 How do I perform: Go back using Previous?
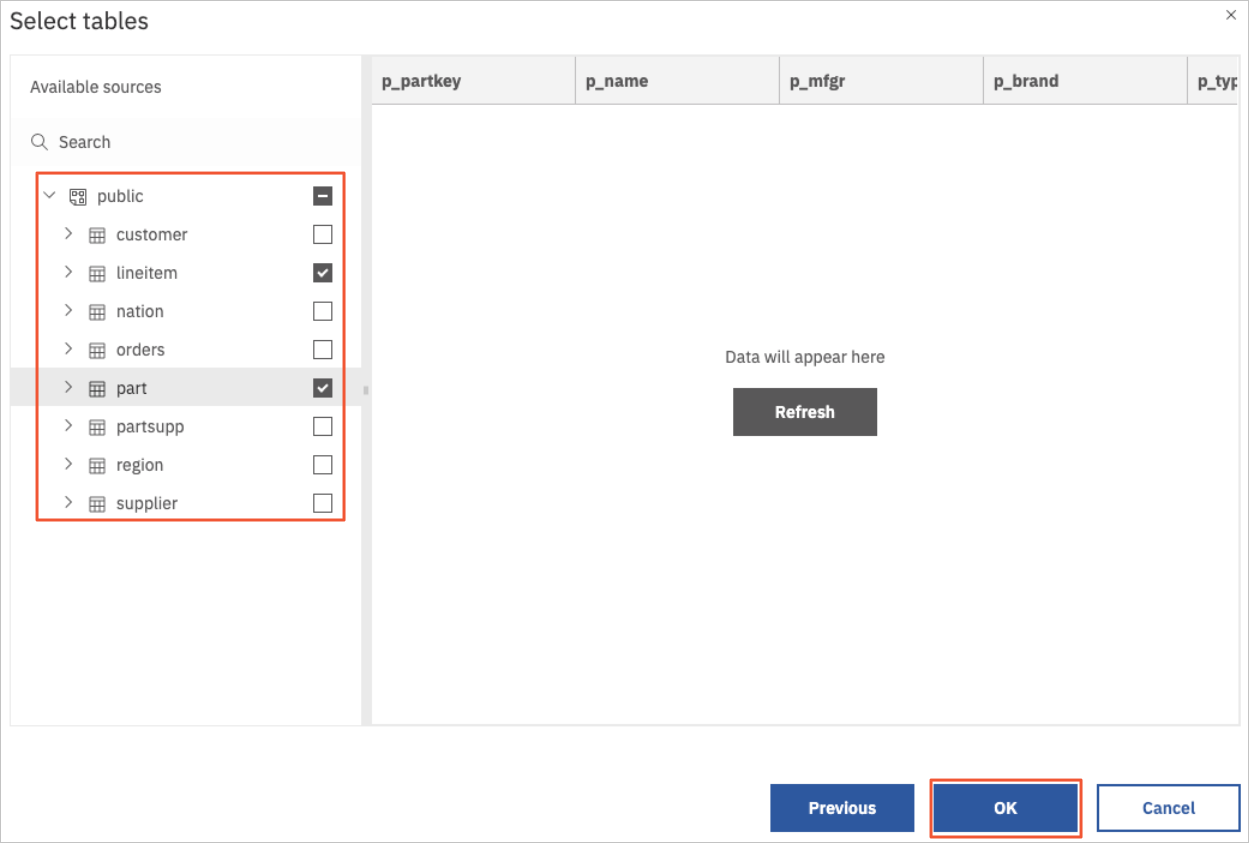[842, 808]
